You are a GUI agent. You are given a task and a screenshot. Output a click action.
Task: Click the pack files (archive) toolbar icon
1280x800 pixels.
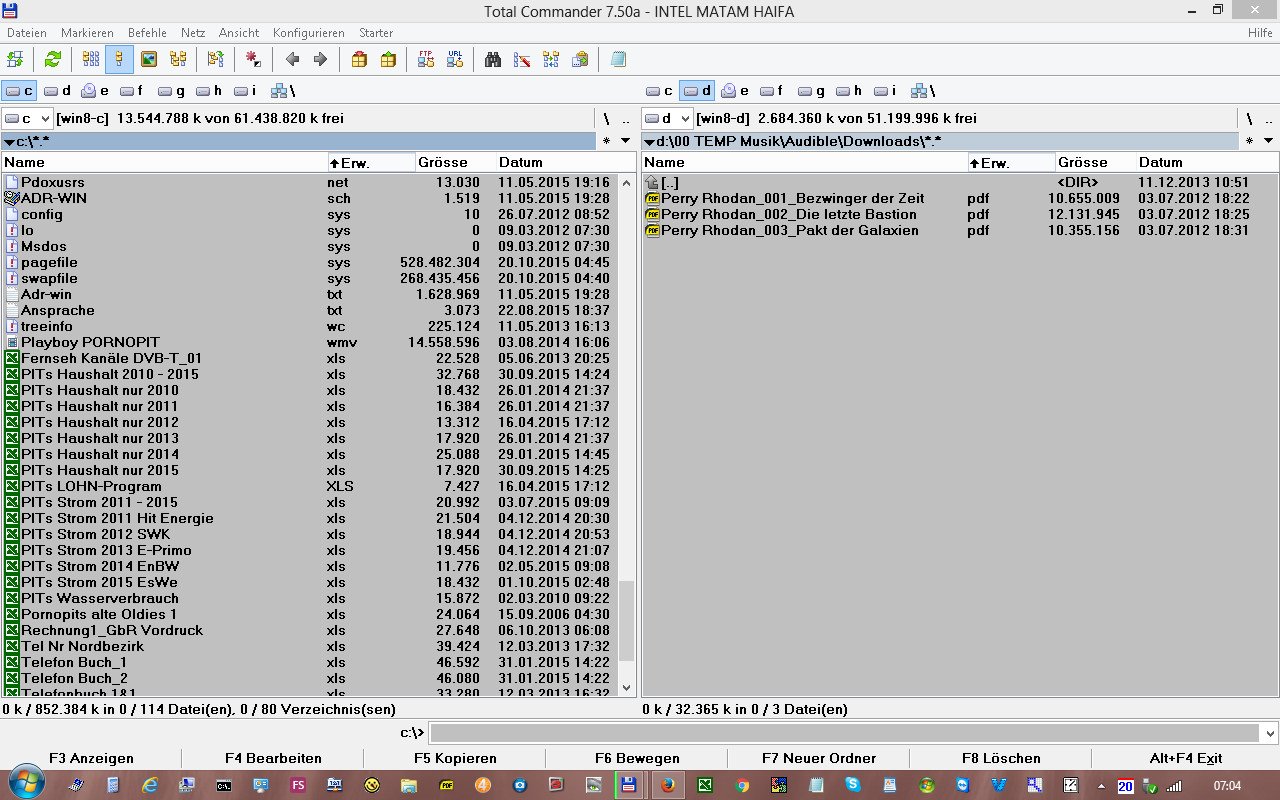click(x=359, y=59)
